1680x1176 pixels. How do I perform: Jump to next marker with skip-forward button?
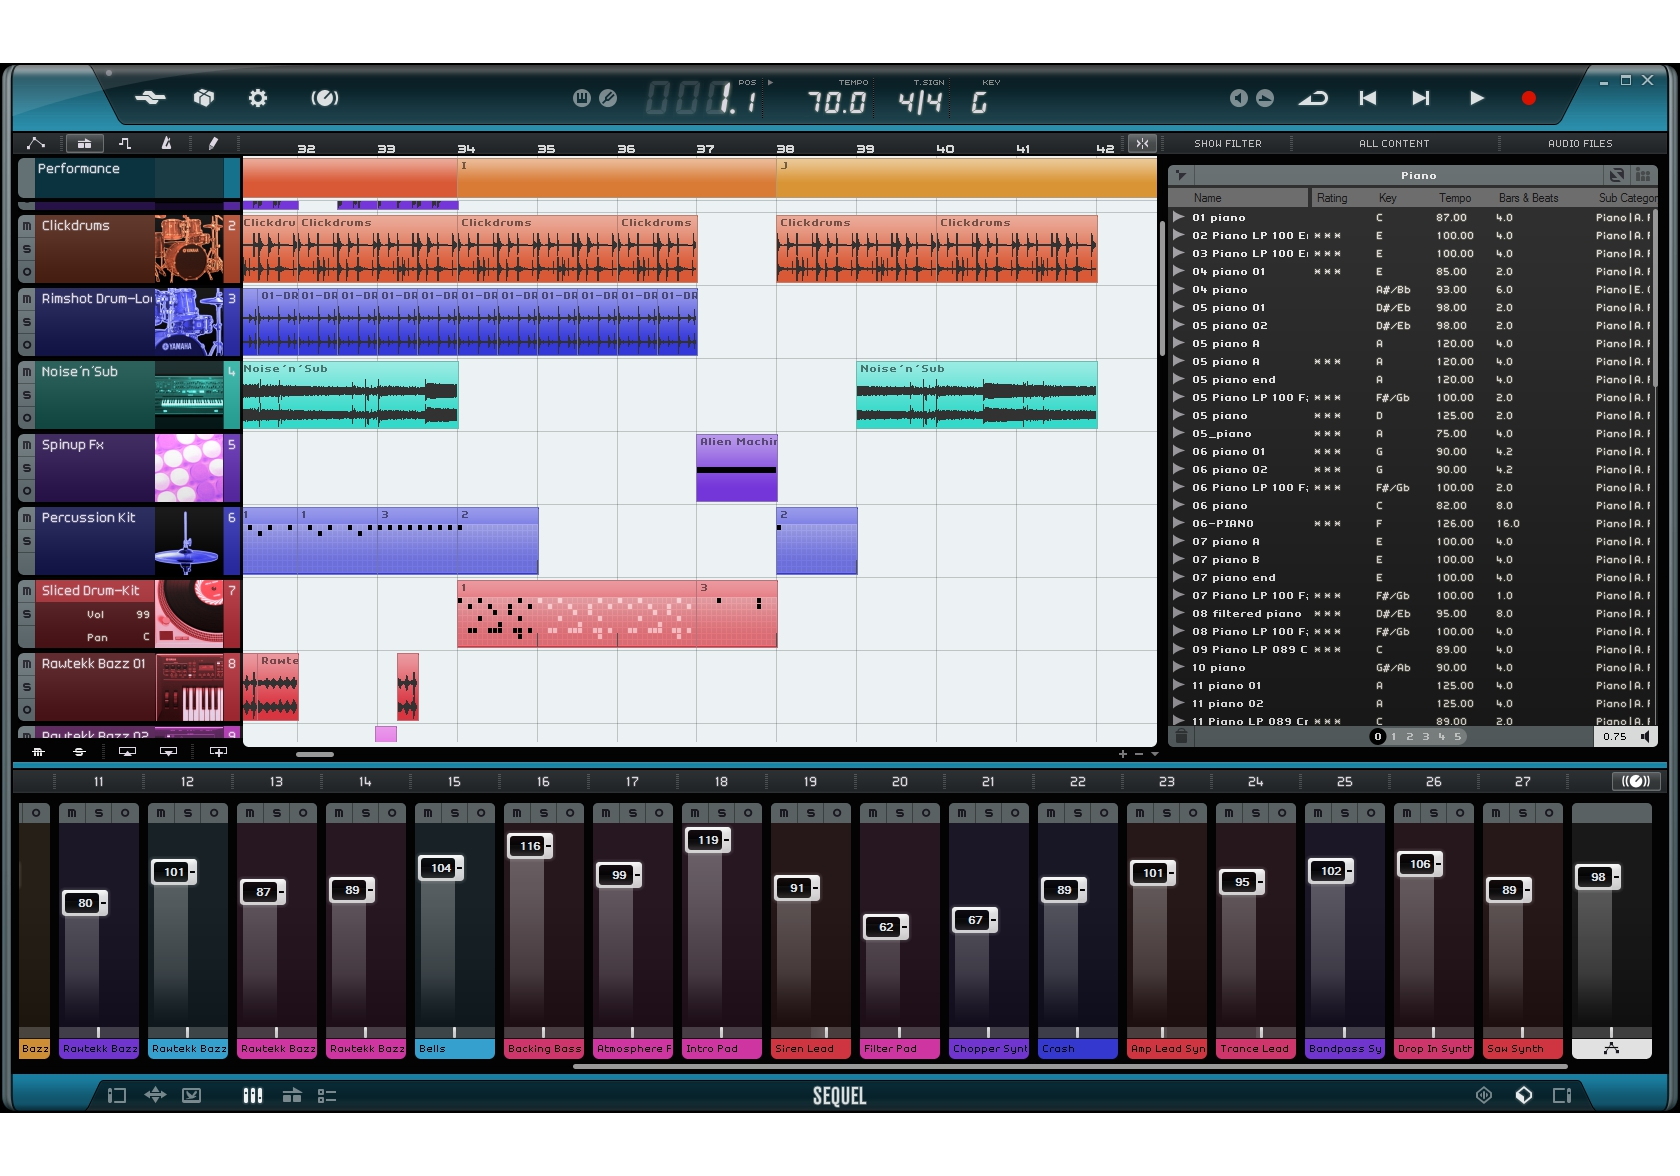[1420, 98]
